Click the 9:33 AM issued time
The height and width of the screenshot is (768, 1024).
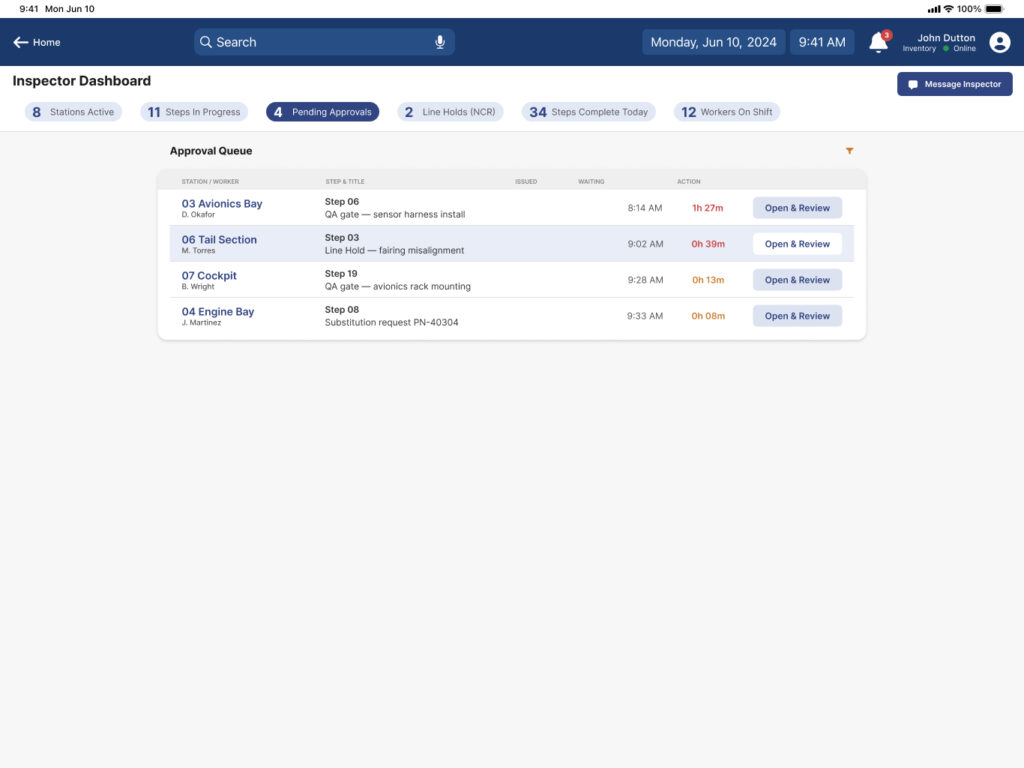click(645, 315)
